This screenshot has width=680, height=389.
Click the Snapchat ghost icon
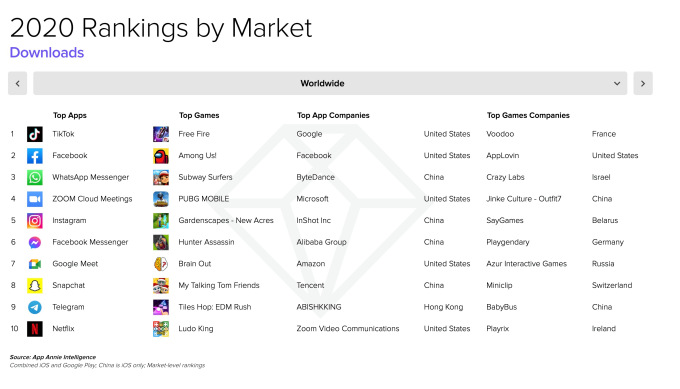click(x=35, y=286)
